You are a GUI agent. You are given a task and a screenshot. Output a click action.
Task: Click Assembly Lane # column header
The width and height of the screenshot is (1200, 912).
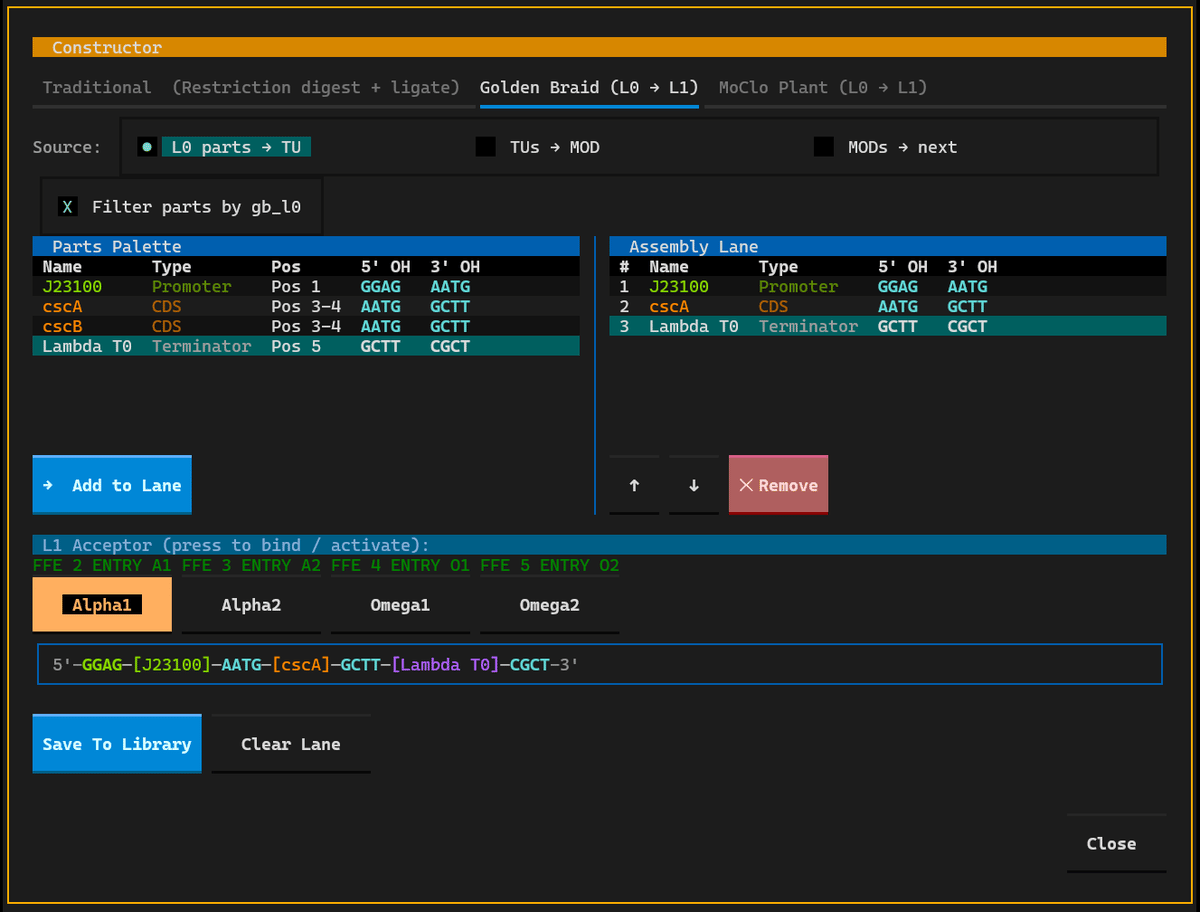pos(624,267)
